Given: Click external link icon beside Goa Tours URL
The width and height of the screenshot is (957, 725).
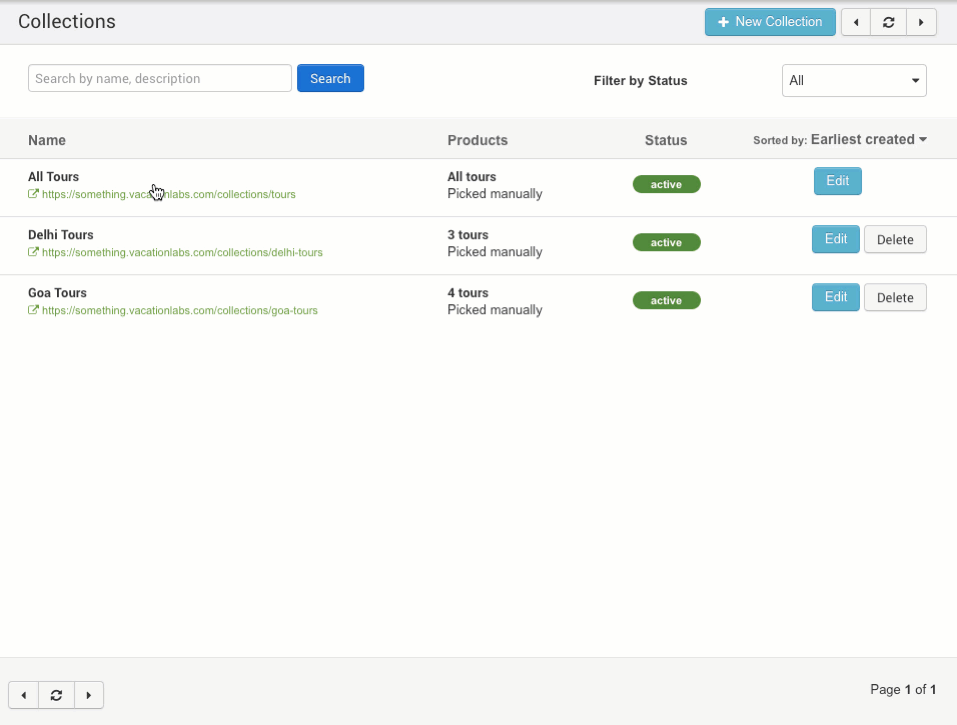Looking at the screenshot, I should point(34,310).
